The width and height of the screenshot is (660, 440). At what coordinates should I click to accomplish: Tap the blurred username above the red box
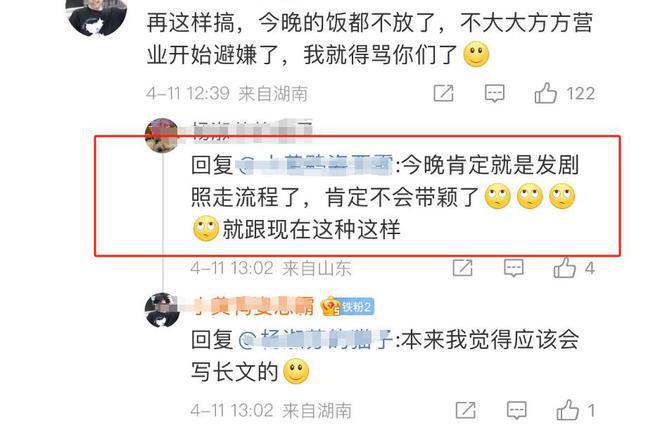point(253,129)
